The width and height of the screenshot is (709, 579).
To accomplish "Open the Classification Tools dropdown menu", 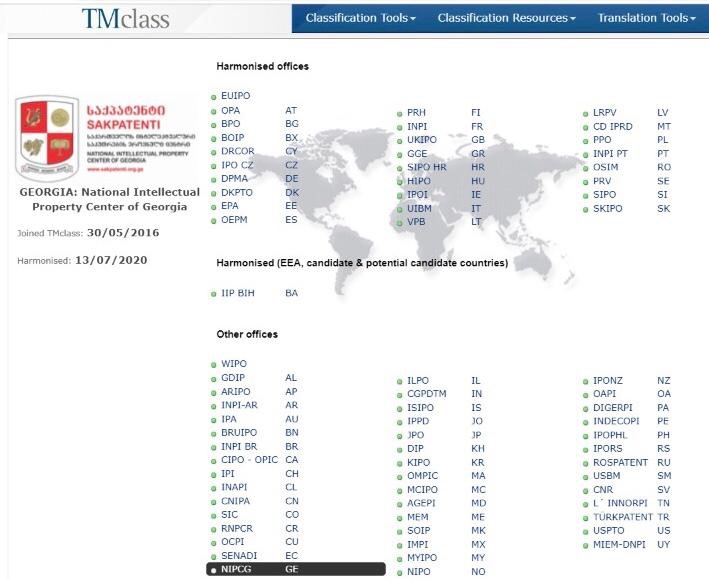I will coord(360,18).
